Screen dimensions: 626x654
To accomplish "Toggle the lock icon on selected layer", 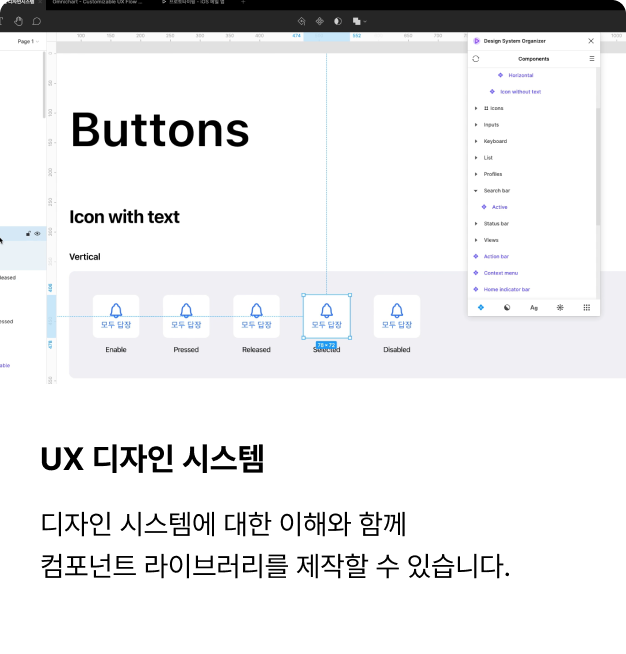I will click(x=28, y=234).
